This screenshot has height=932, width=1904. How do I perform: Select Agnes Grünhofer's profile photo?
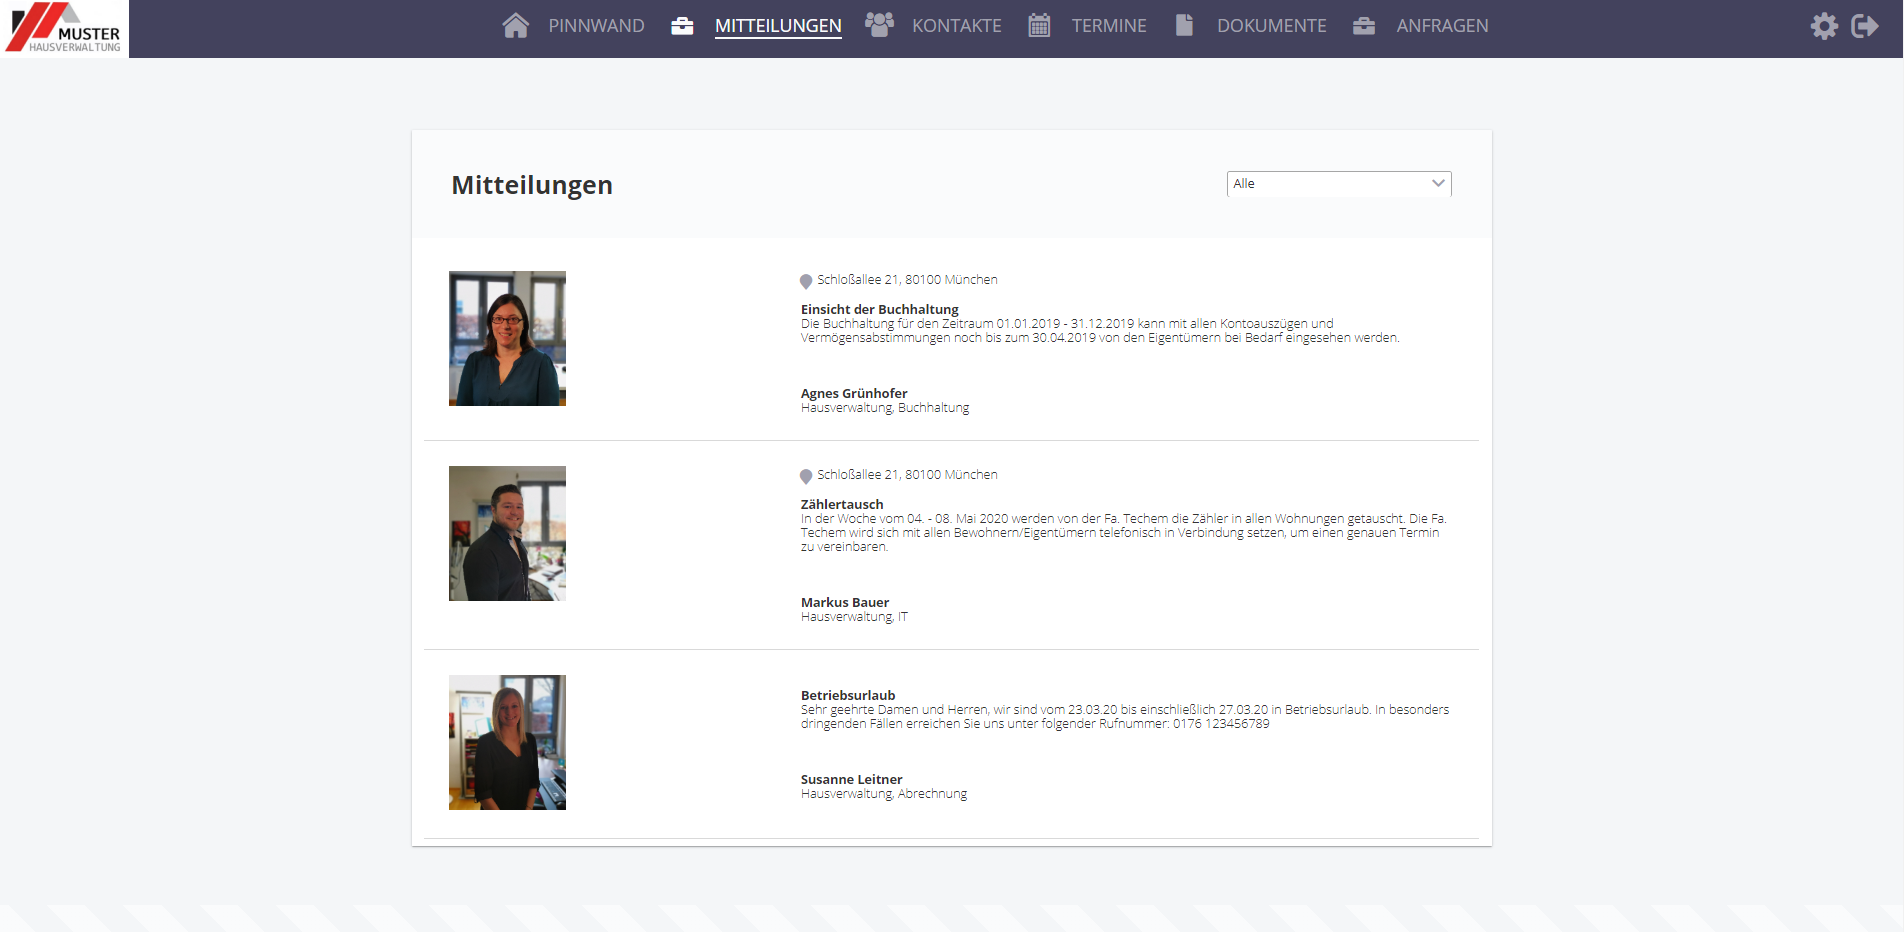(x=507, y=338)
